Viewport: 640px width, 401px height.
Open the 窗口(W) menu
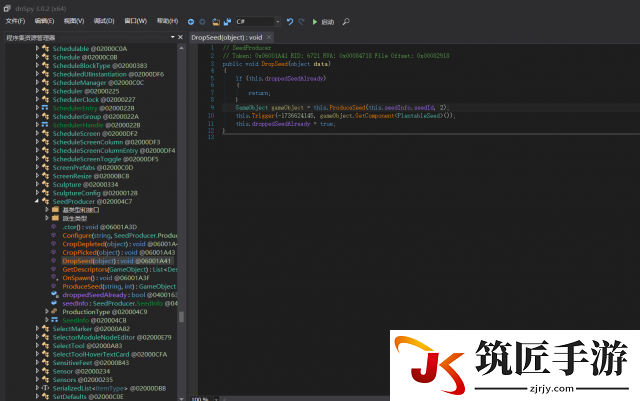(136, 21)
